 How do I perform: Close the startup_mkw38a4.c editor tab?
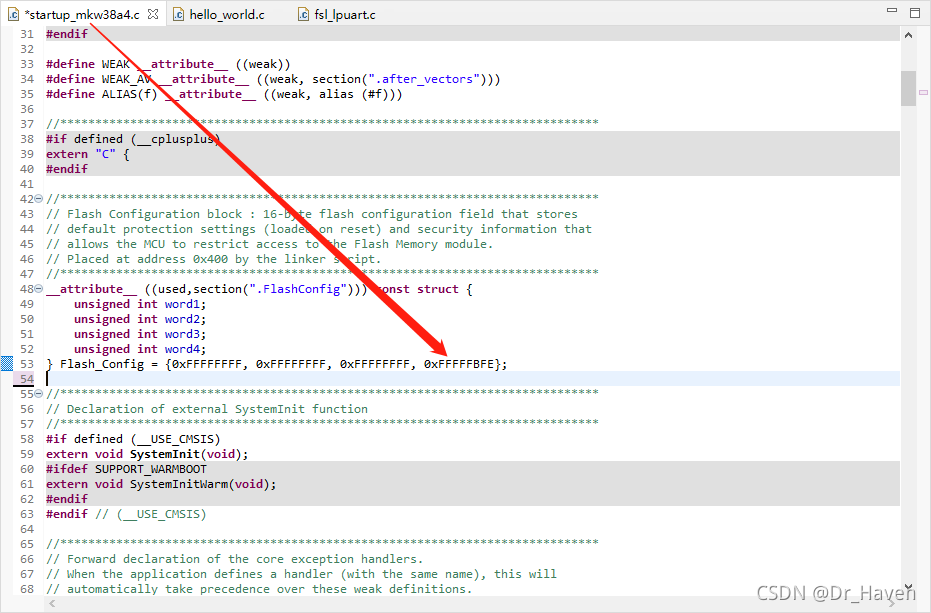point(153,14)
